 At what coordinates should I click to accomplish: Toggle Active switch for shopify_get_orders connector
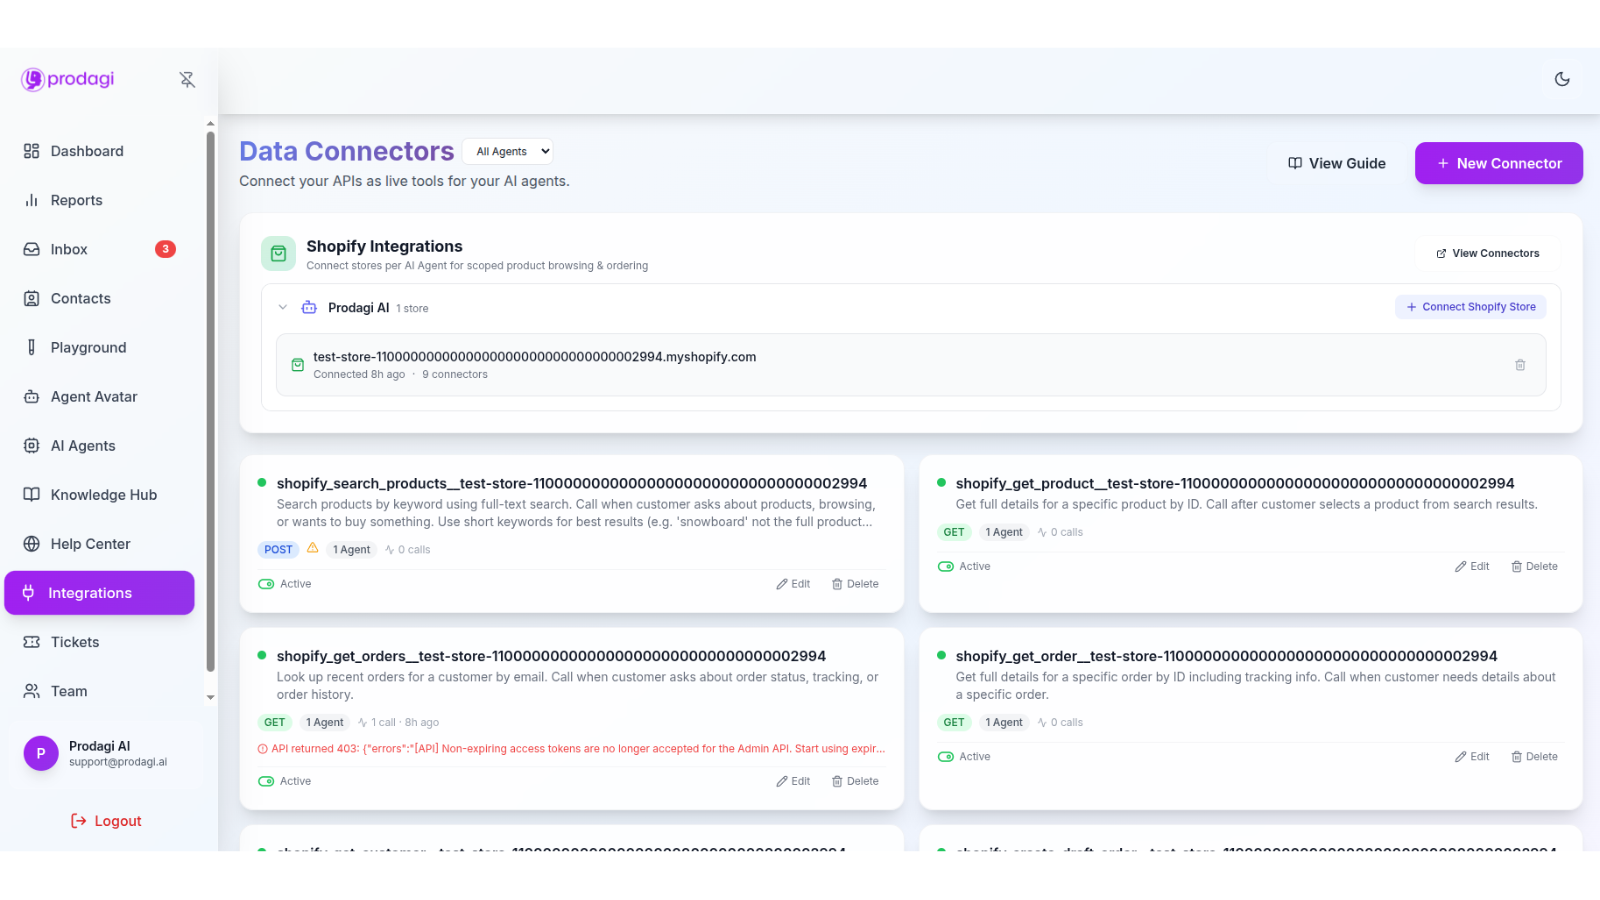266,781
